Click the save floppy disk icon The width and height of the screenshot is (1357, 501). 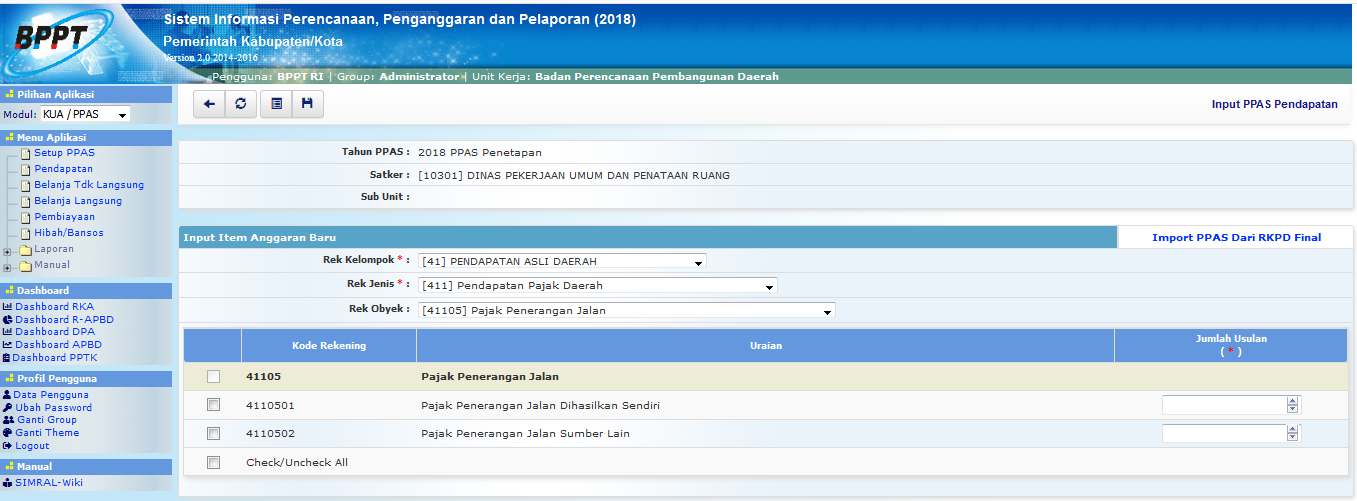307,103
